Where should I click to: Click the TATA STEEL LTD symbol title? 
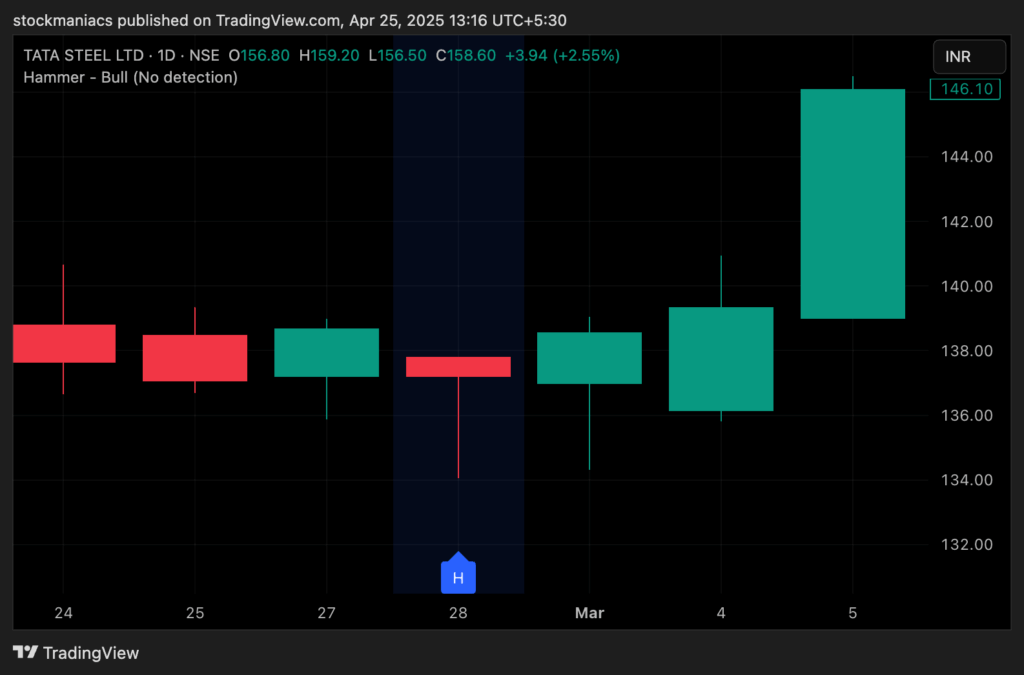84,55
